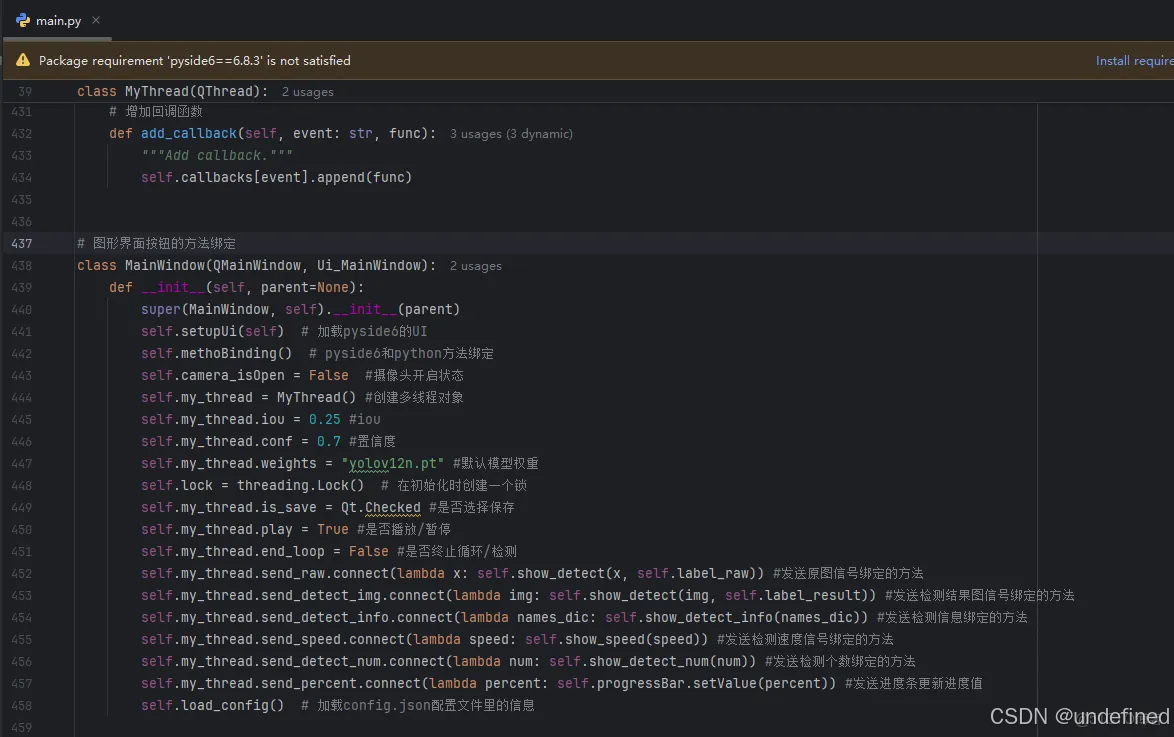
Task: Click the sticky header 'class MyThread(QThread):'
Action: (x=172, y=91)
